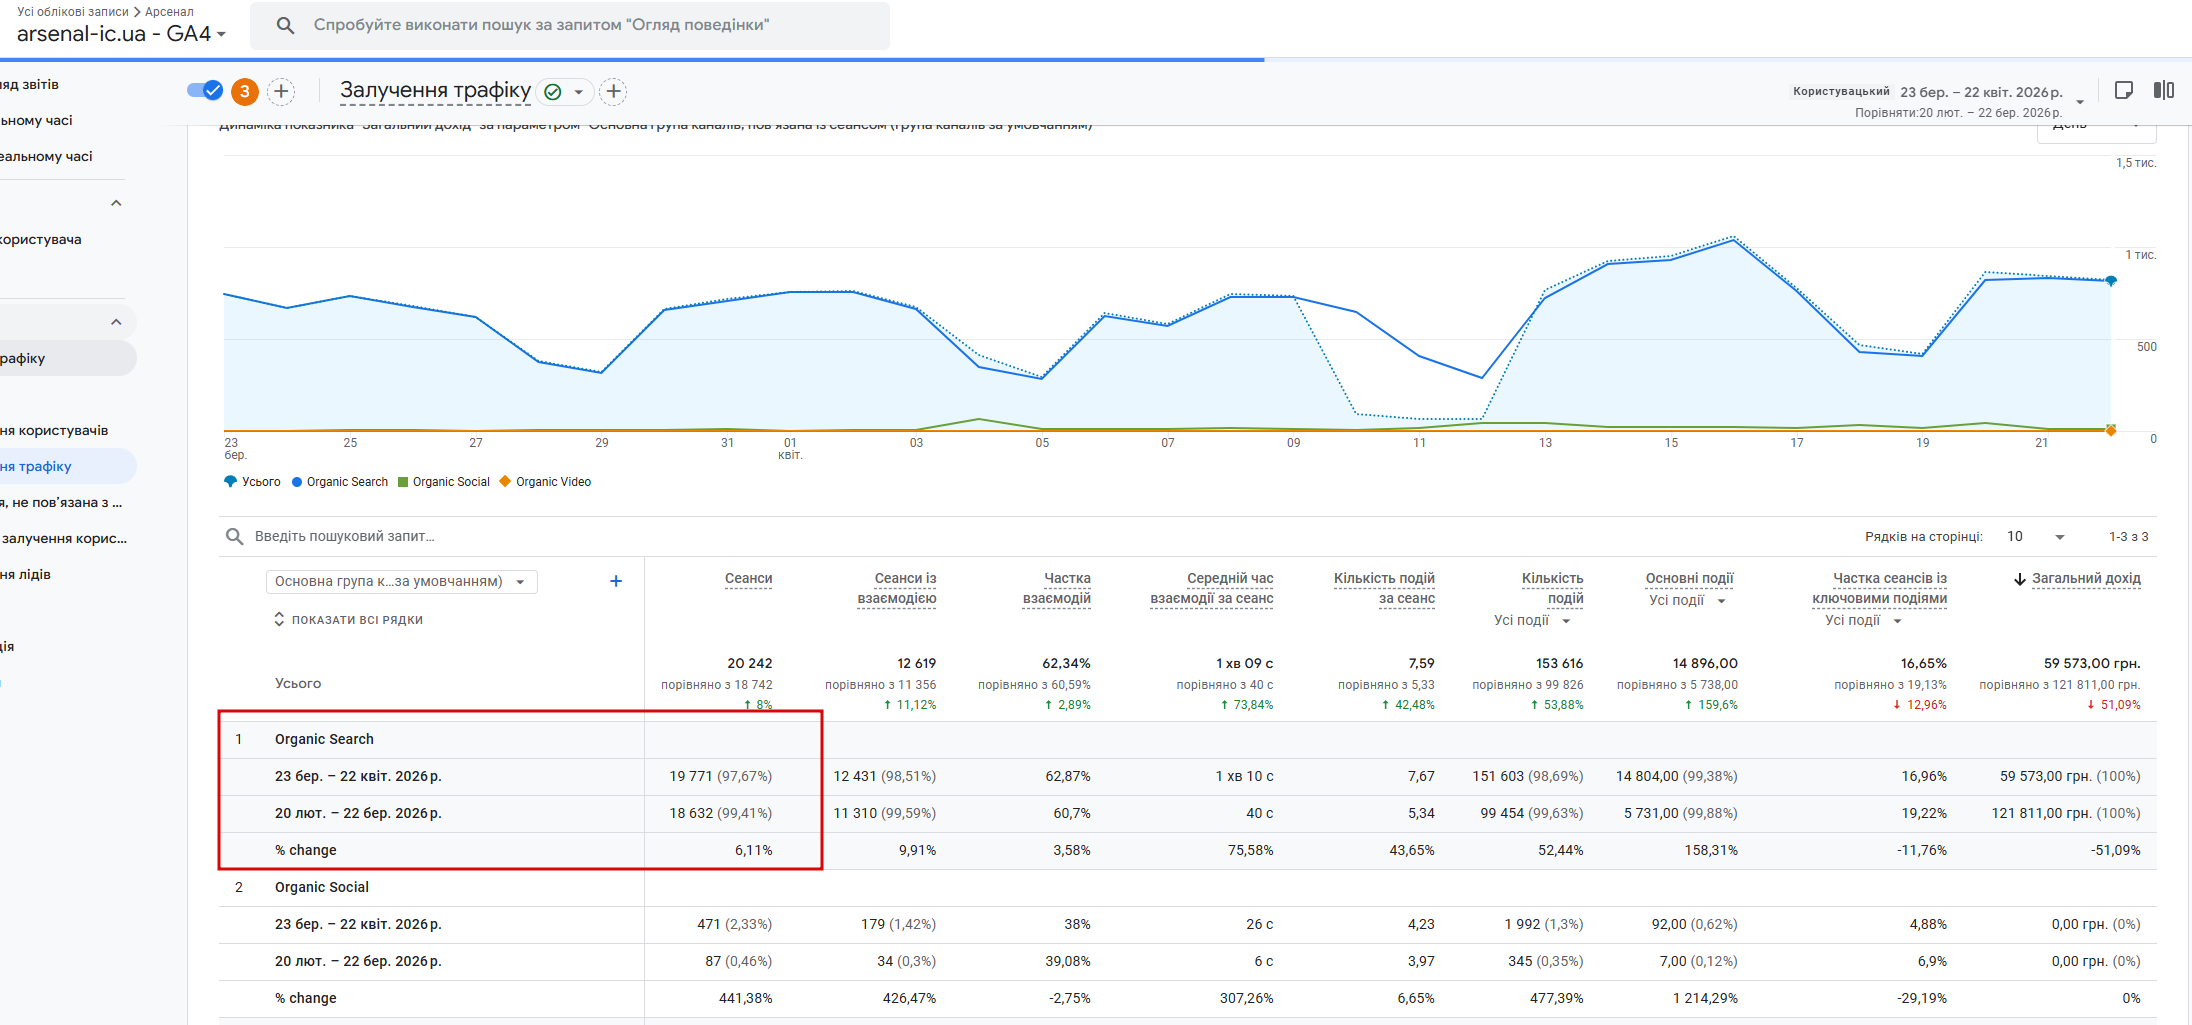Viewport: 2192px width, 1025px height.
Task: Click the Organic Search row label
Action: coord(324,739)
